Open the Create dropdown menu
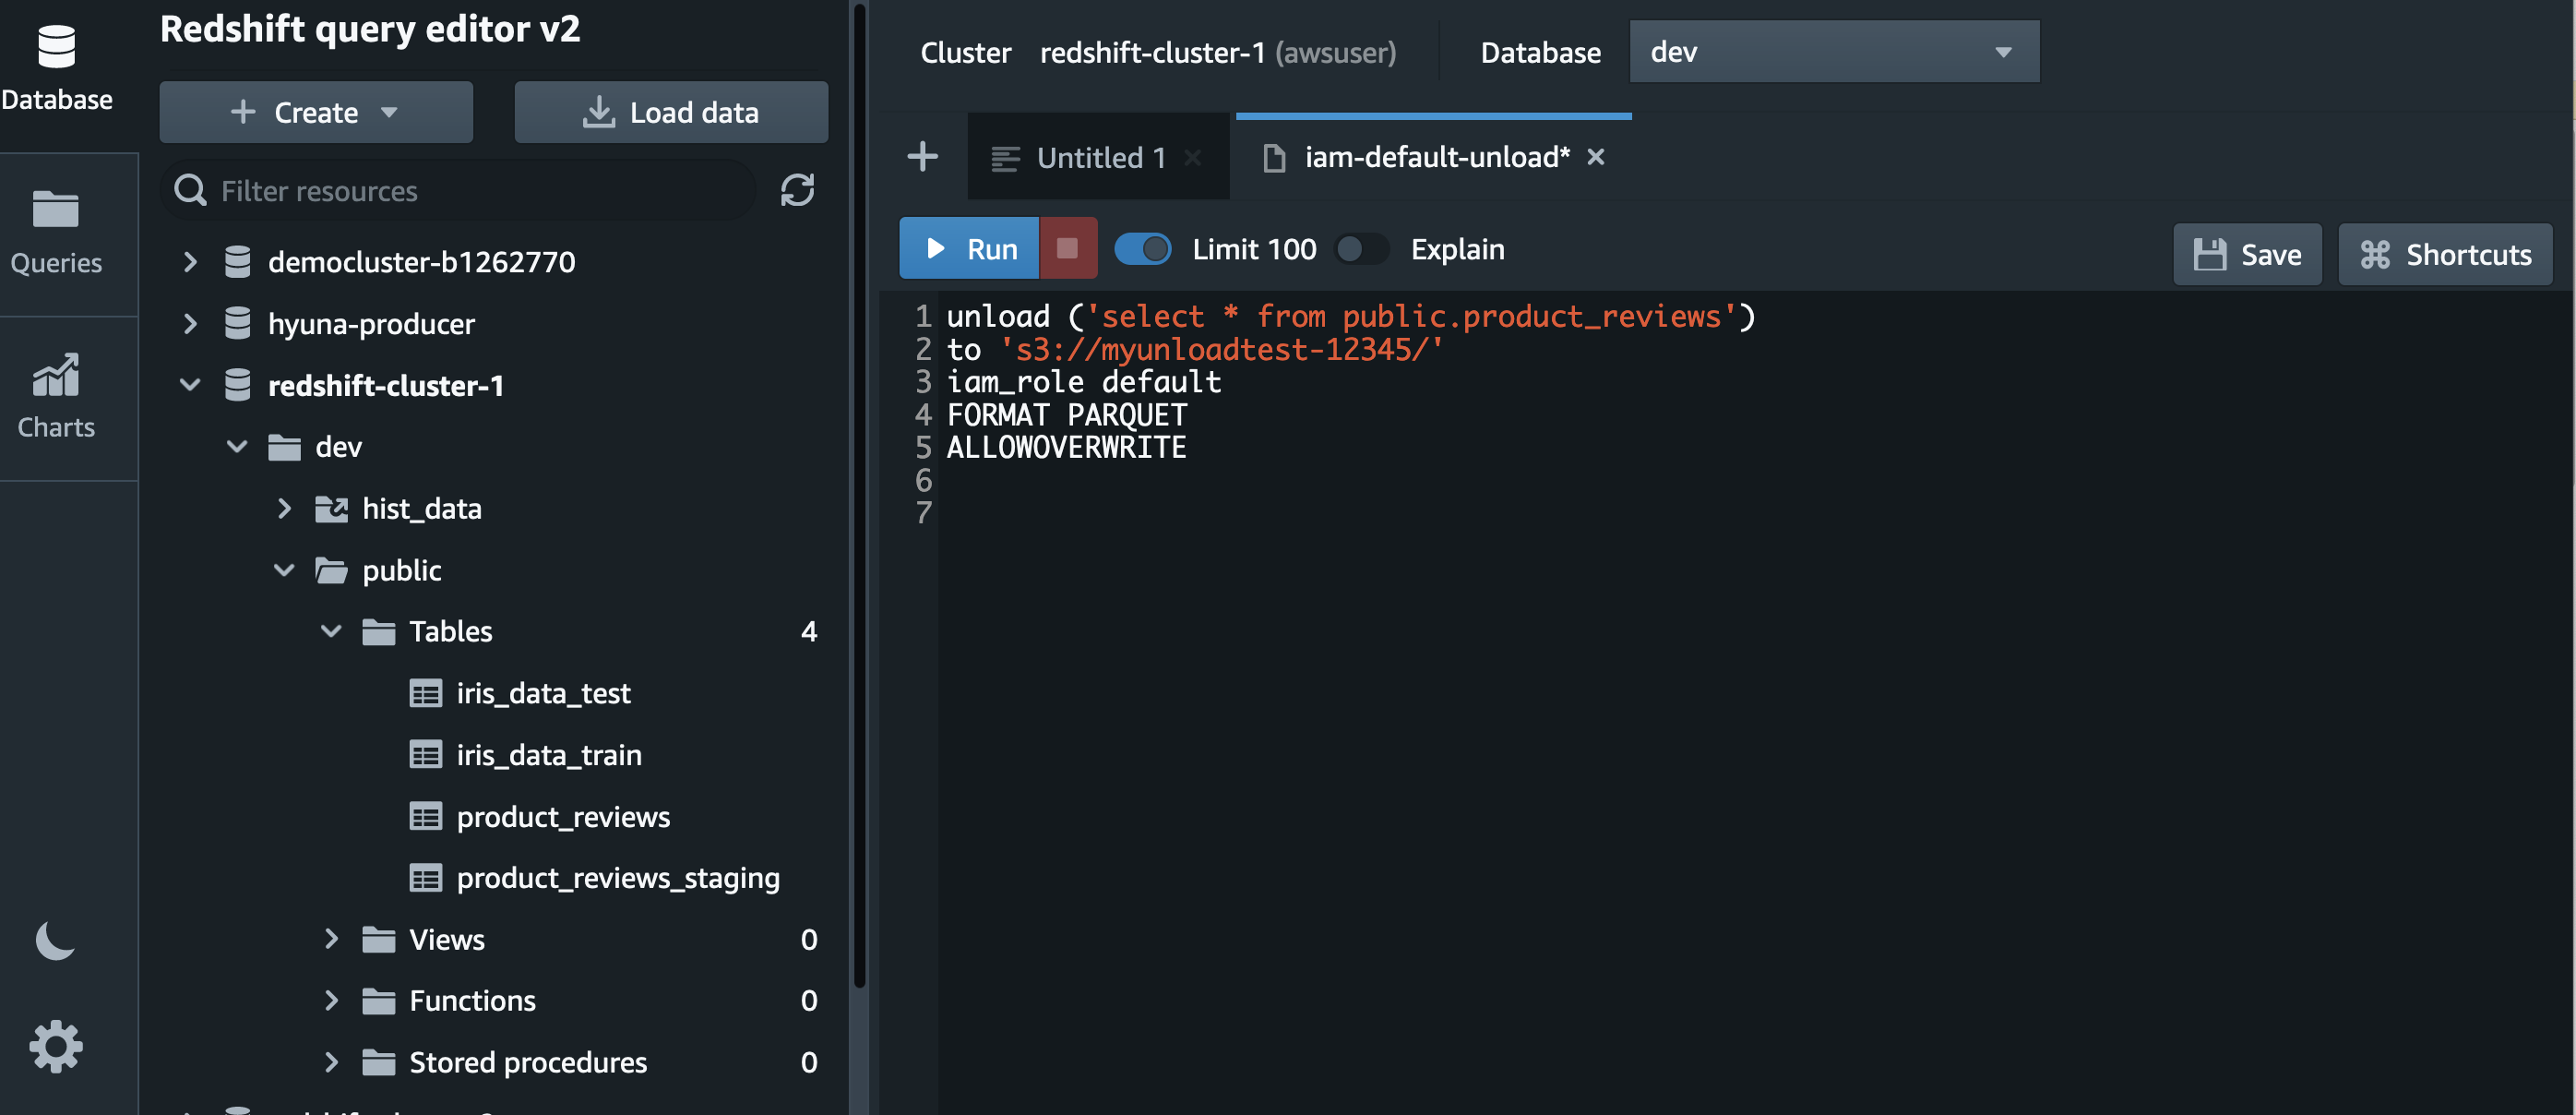Viewport: 2576px width, 1115px height. click(315, 112)
